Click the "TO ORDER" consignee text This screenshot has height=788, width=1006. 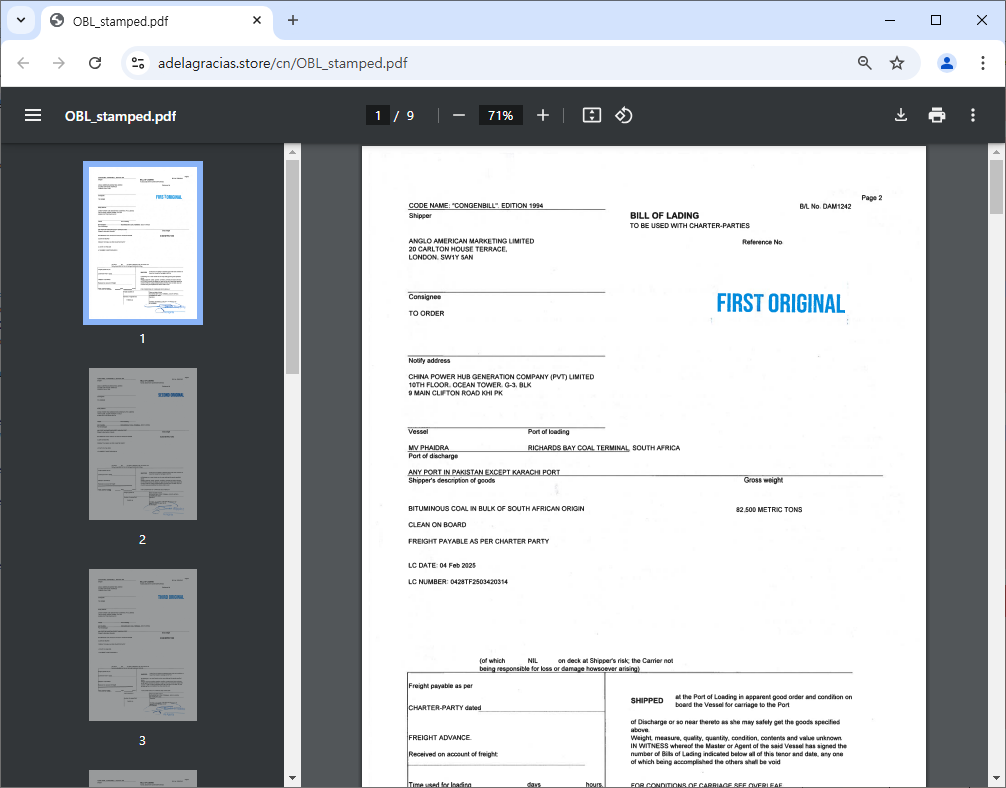426,314
